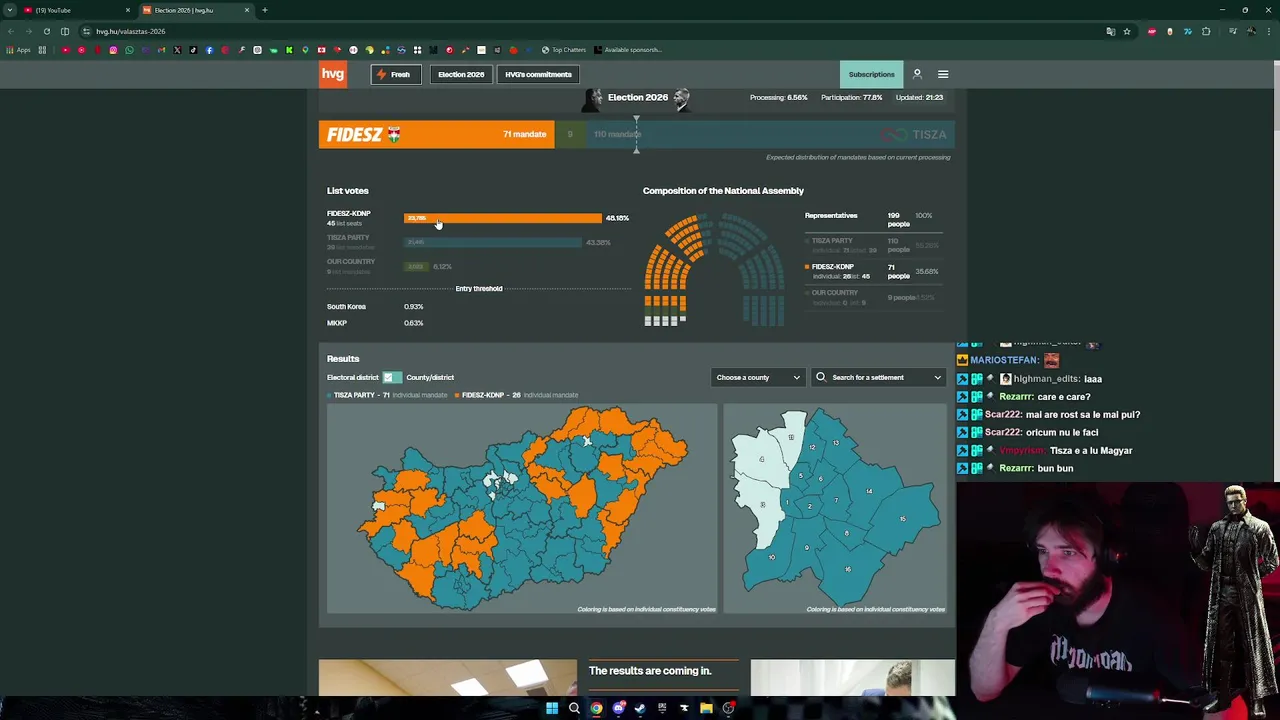Open the Instagram bookmark
The height and width of the screenshot is (720, 1280).
tap(113, 50)
